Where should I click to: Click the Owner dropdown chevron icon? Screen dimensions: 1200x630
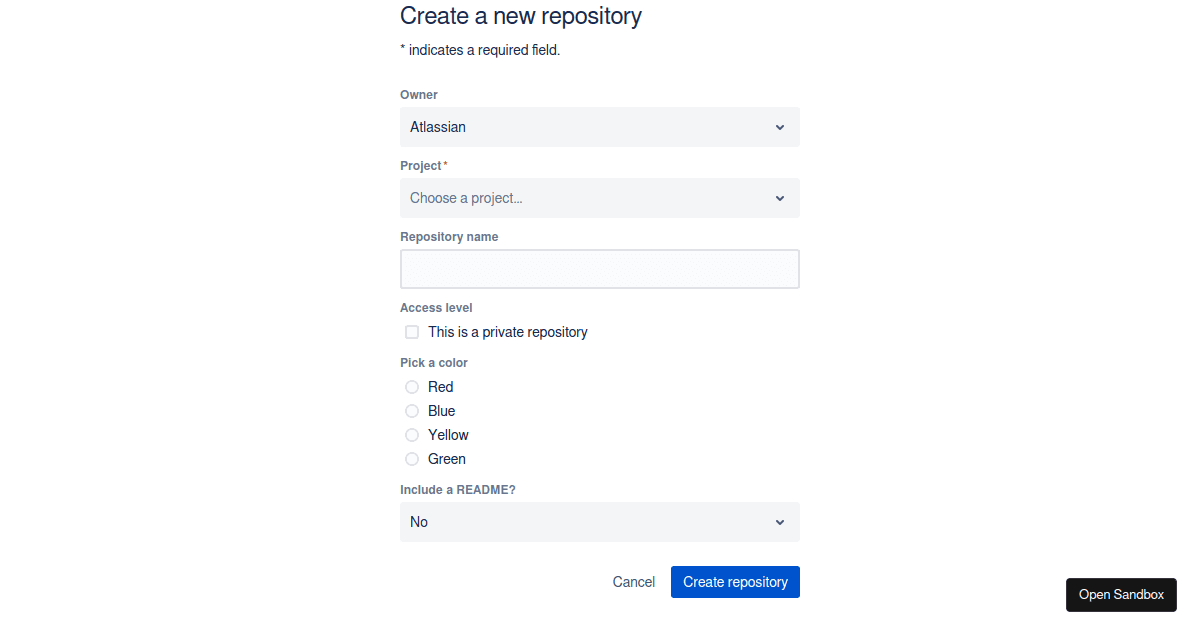pos(779,127)
